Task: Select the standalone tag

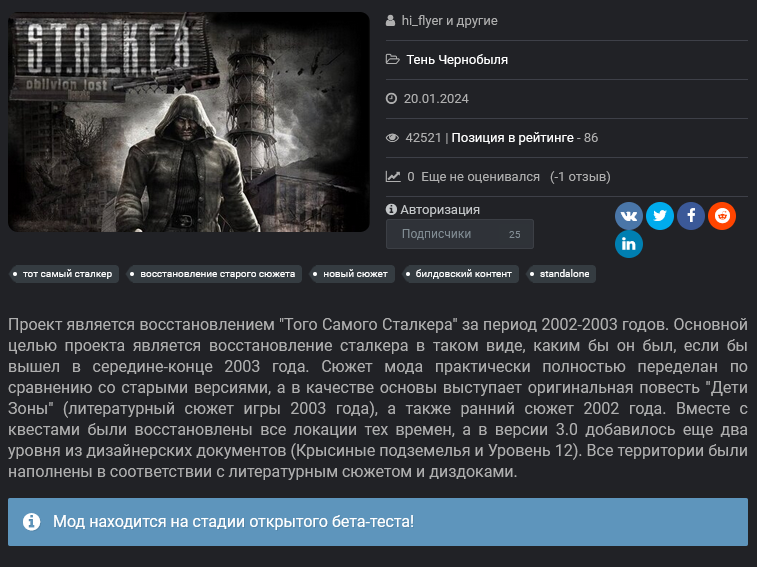Action: [x=561, y=274]
